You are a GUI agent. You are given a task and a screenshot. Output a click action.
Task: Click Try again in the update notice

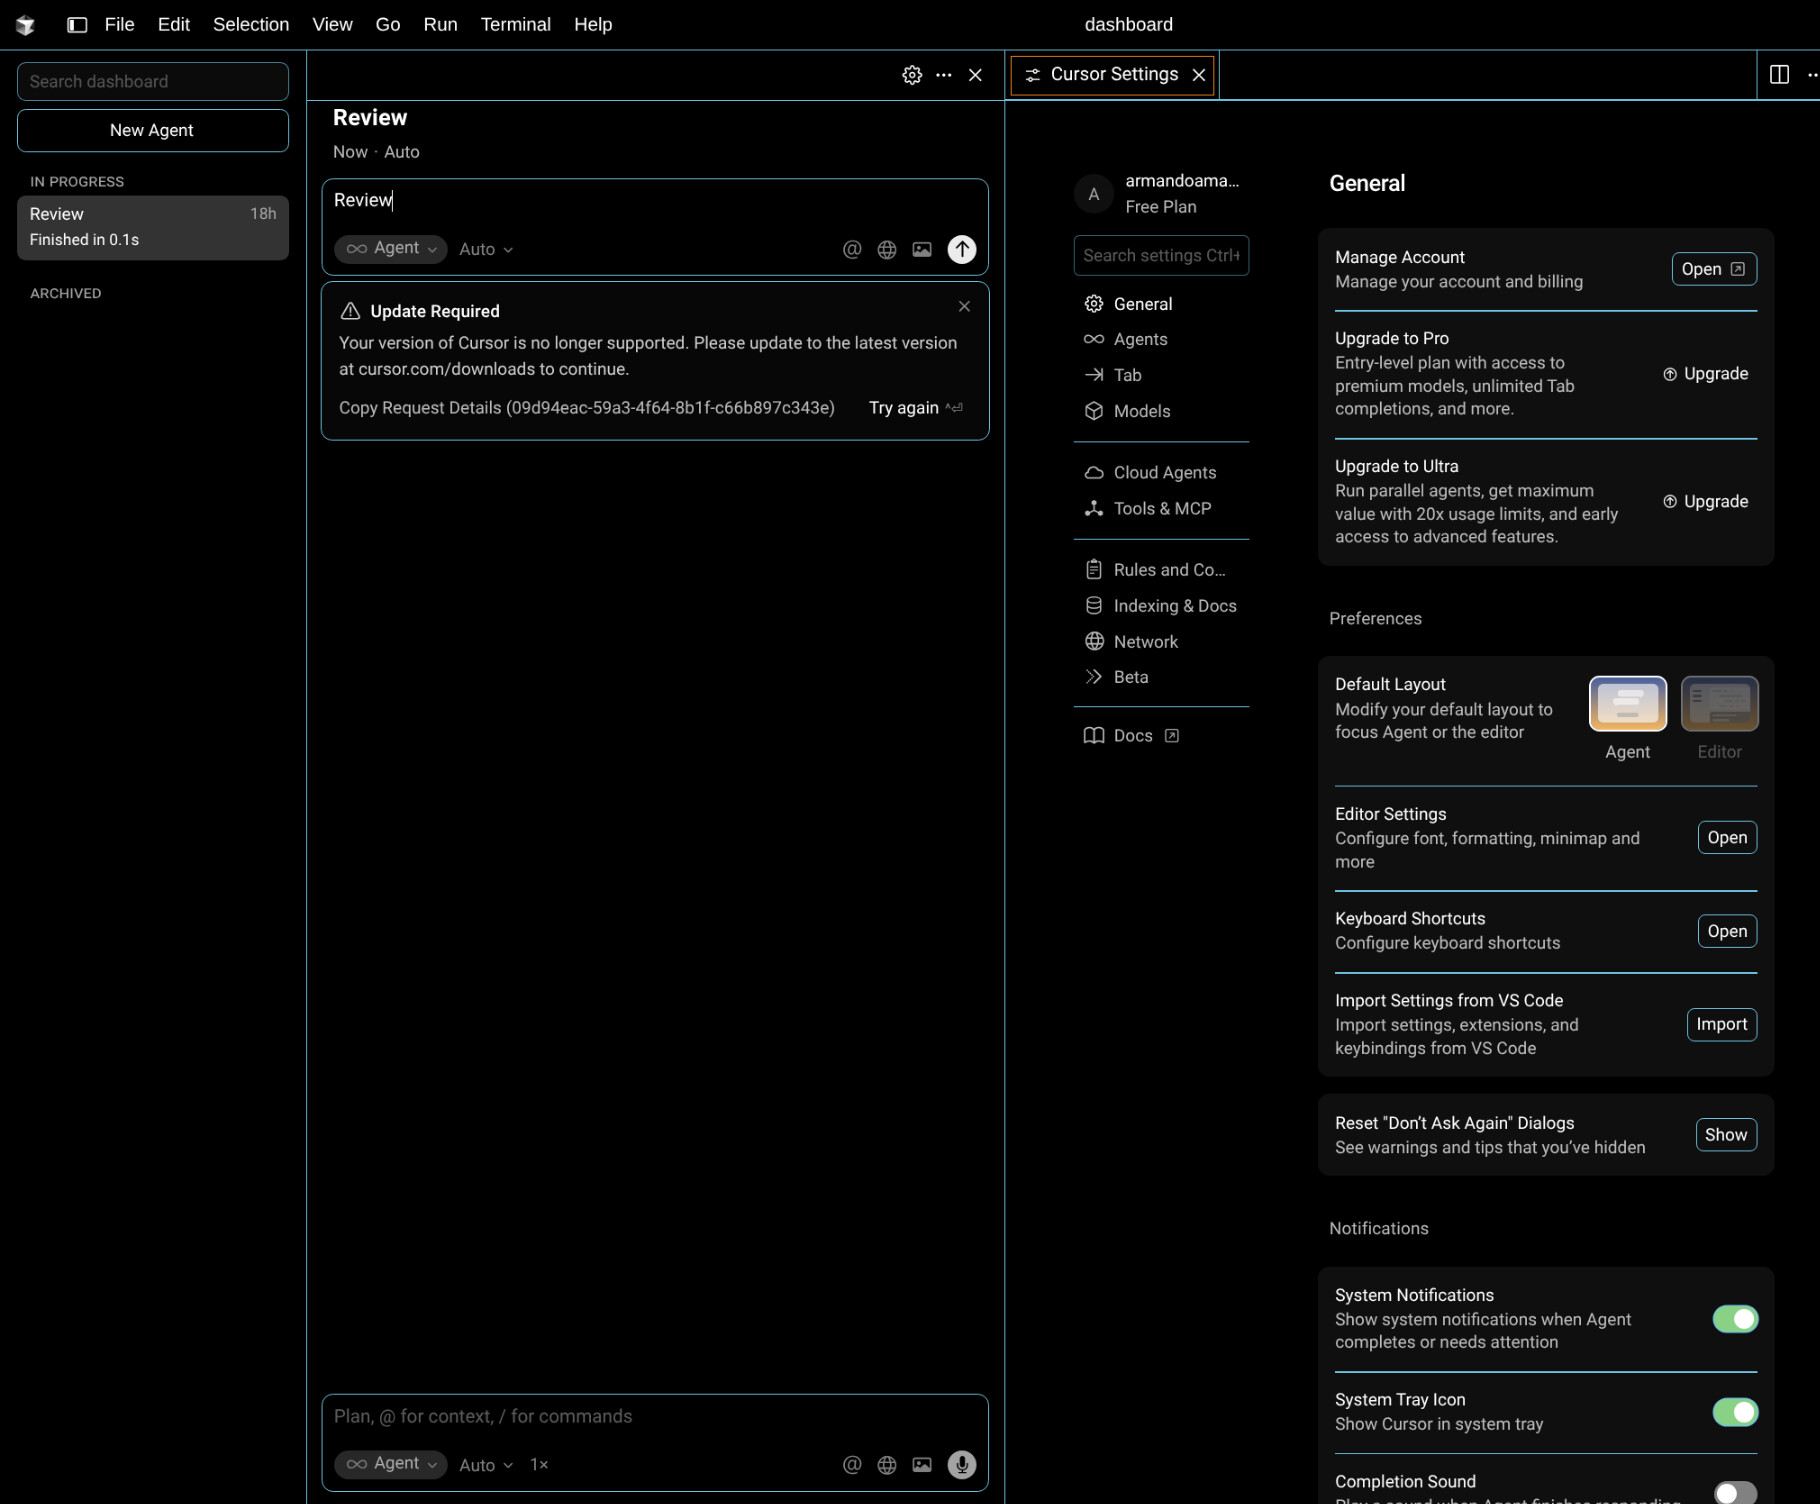coord(915,408)
